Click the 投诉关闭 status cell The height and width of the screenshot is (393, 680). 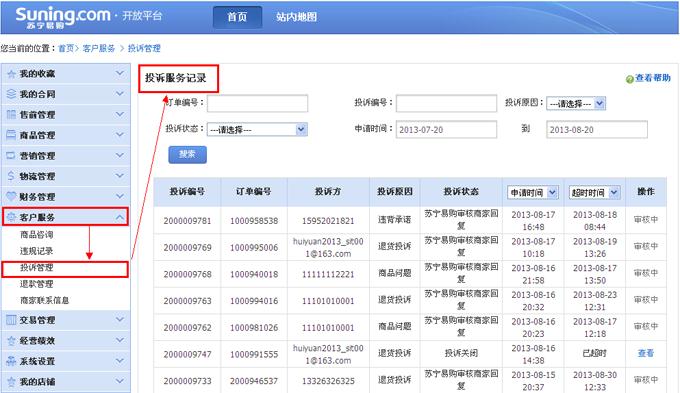pos(461,353)
